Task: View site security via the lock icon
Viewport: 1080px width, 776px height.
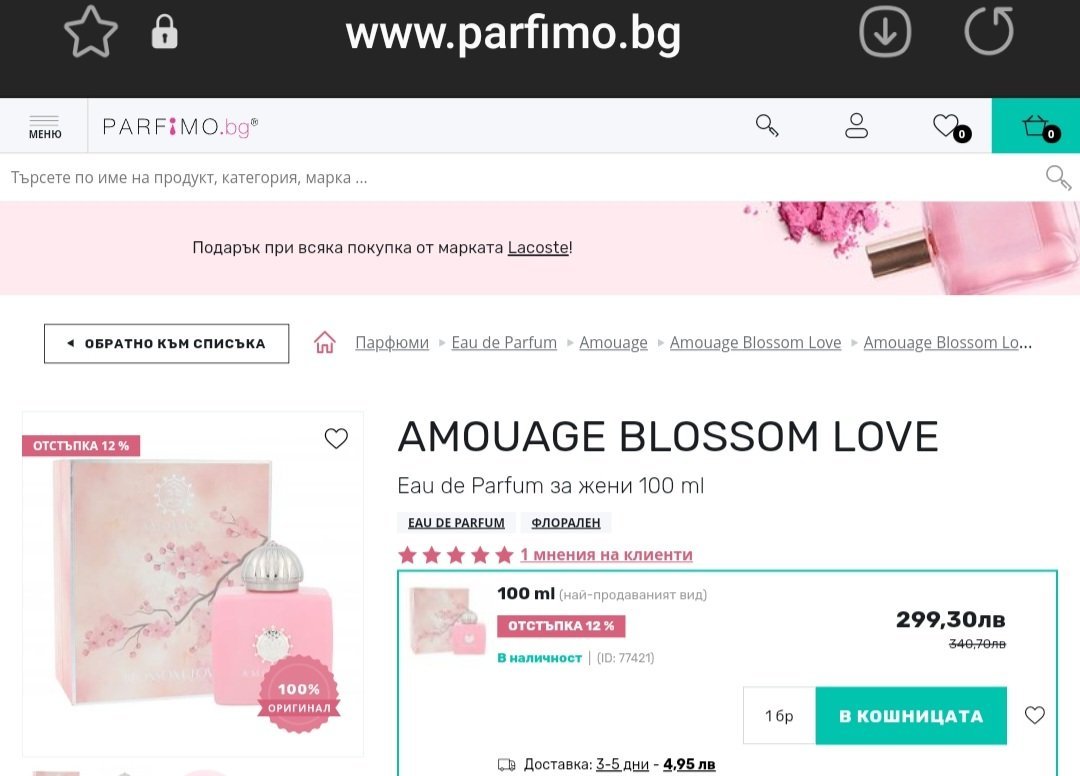Action: (x=165, y=32)
